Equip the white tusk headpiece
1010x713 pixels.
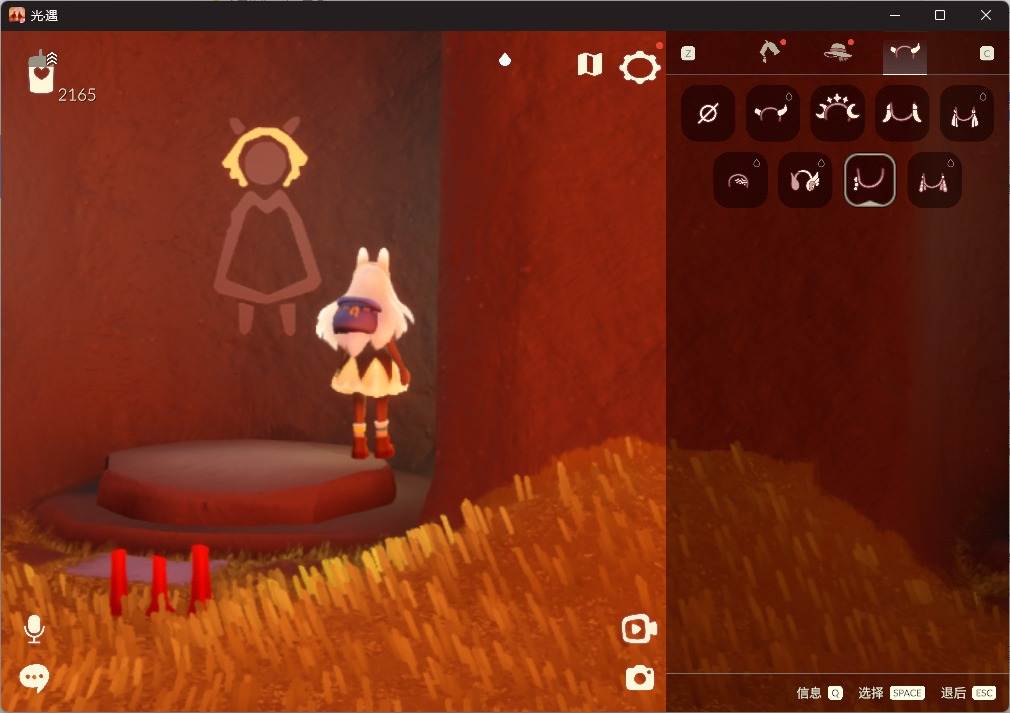902,113
